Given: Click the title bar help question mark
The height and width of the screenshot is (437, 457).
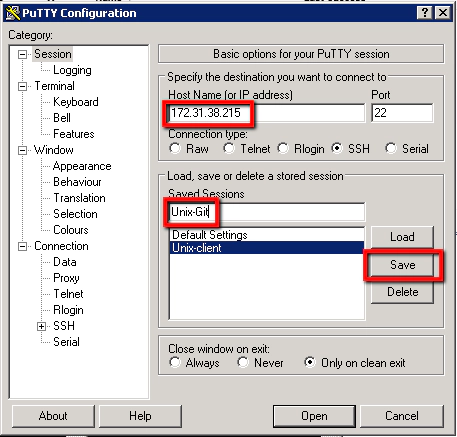Looking at the screenshot, I should [425, 13].
